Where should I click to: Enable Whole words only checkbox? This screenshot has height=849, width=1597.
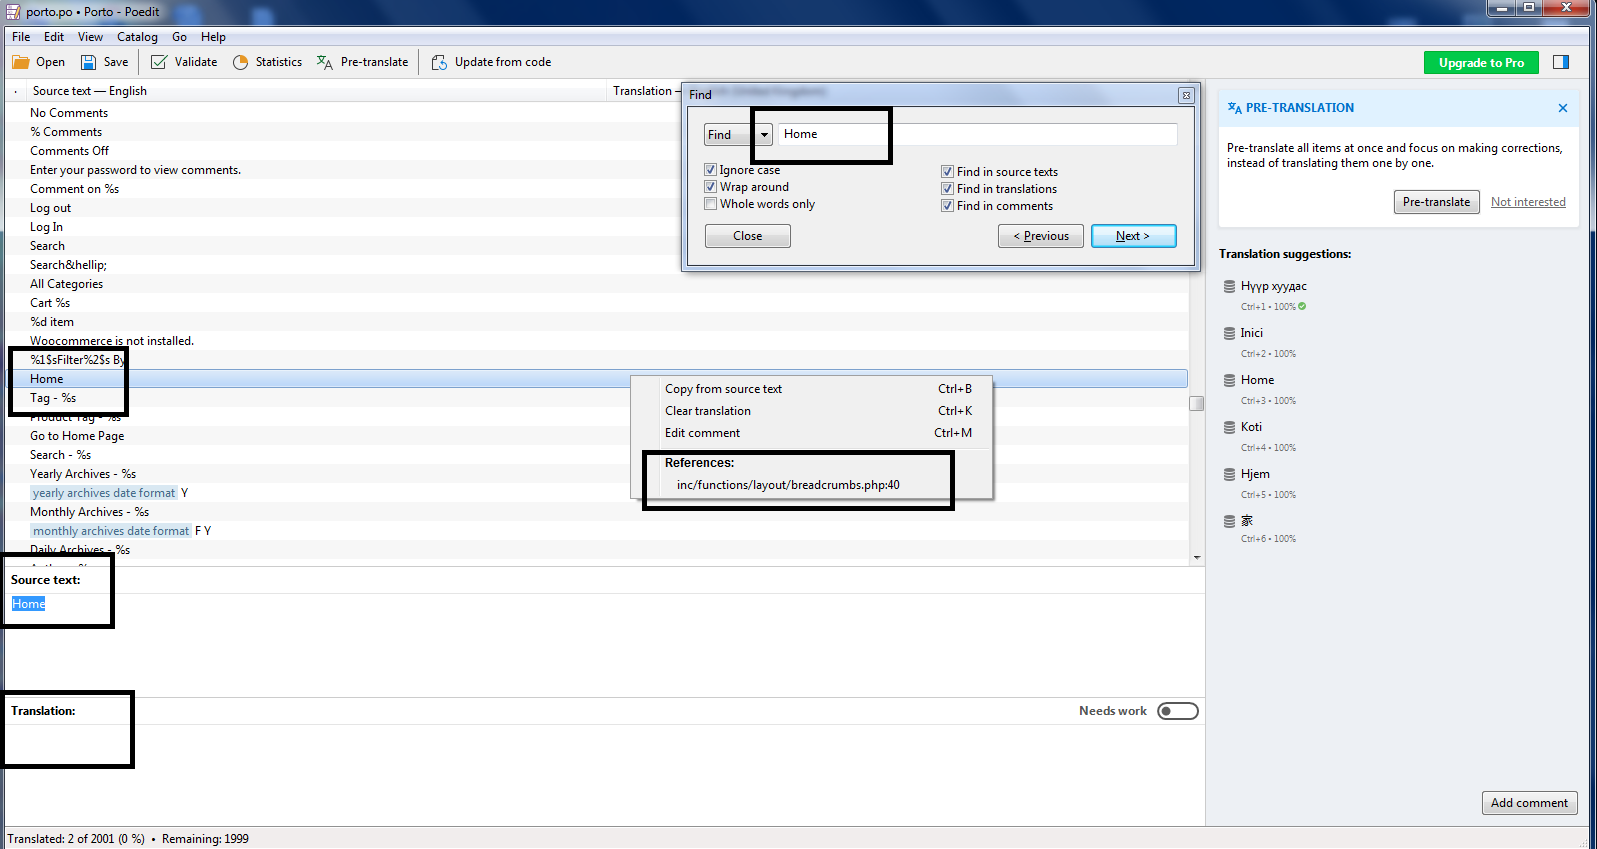coord(710,204)
